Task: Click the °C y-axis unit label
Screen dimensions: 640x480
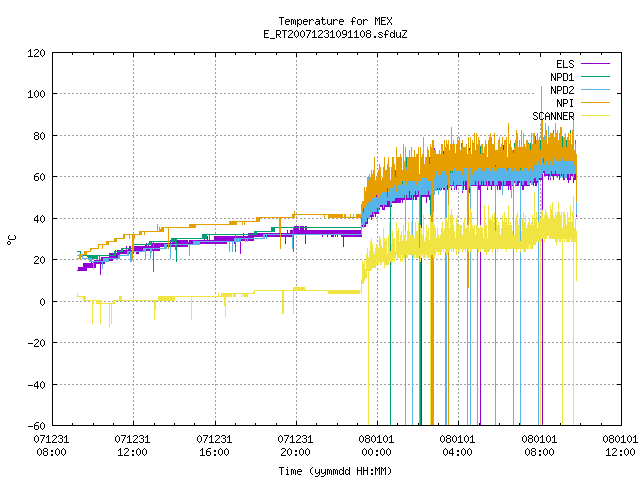Action: (12, 240)
